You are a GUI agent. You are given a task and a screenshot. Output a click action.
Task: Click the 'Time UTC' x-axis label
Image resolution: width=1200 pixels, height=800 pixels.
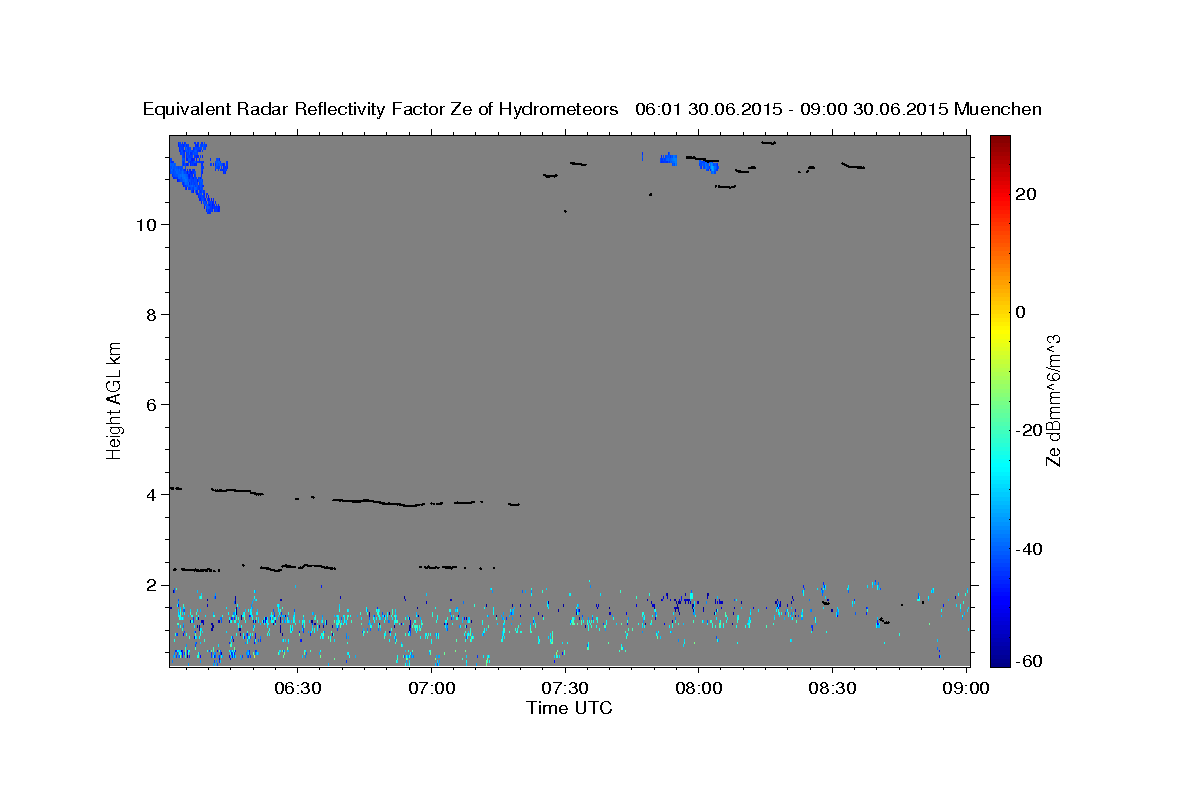click(x=569, y=708)
